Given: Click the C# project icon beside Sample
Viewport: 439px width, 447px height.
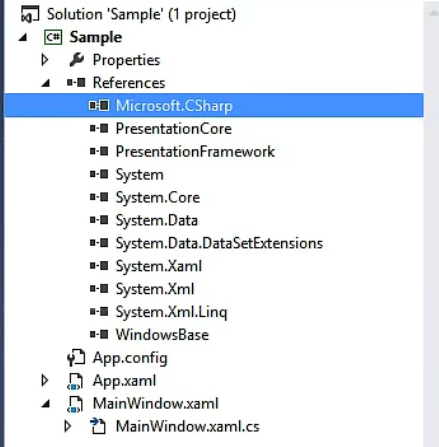Looking at the screenshot, I should click(x=53, y=37).
